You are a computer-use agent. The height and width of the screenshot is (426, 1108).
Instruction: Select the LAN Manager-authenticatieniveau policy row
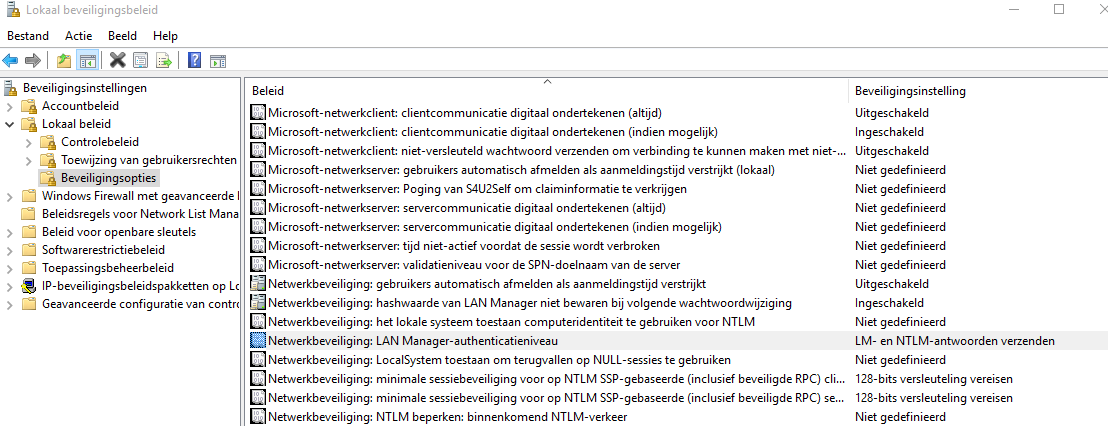[678, 341]
